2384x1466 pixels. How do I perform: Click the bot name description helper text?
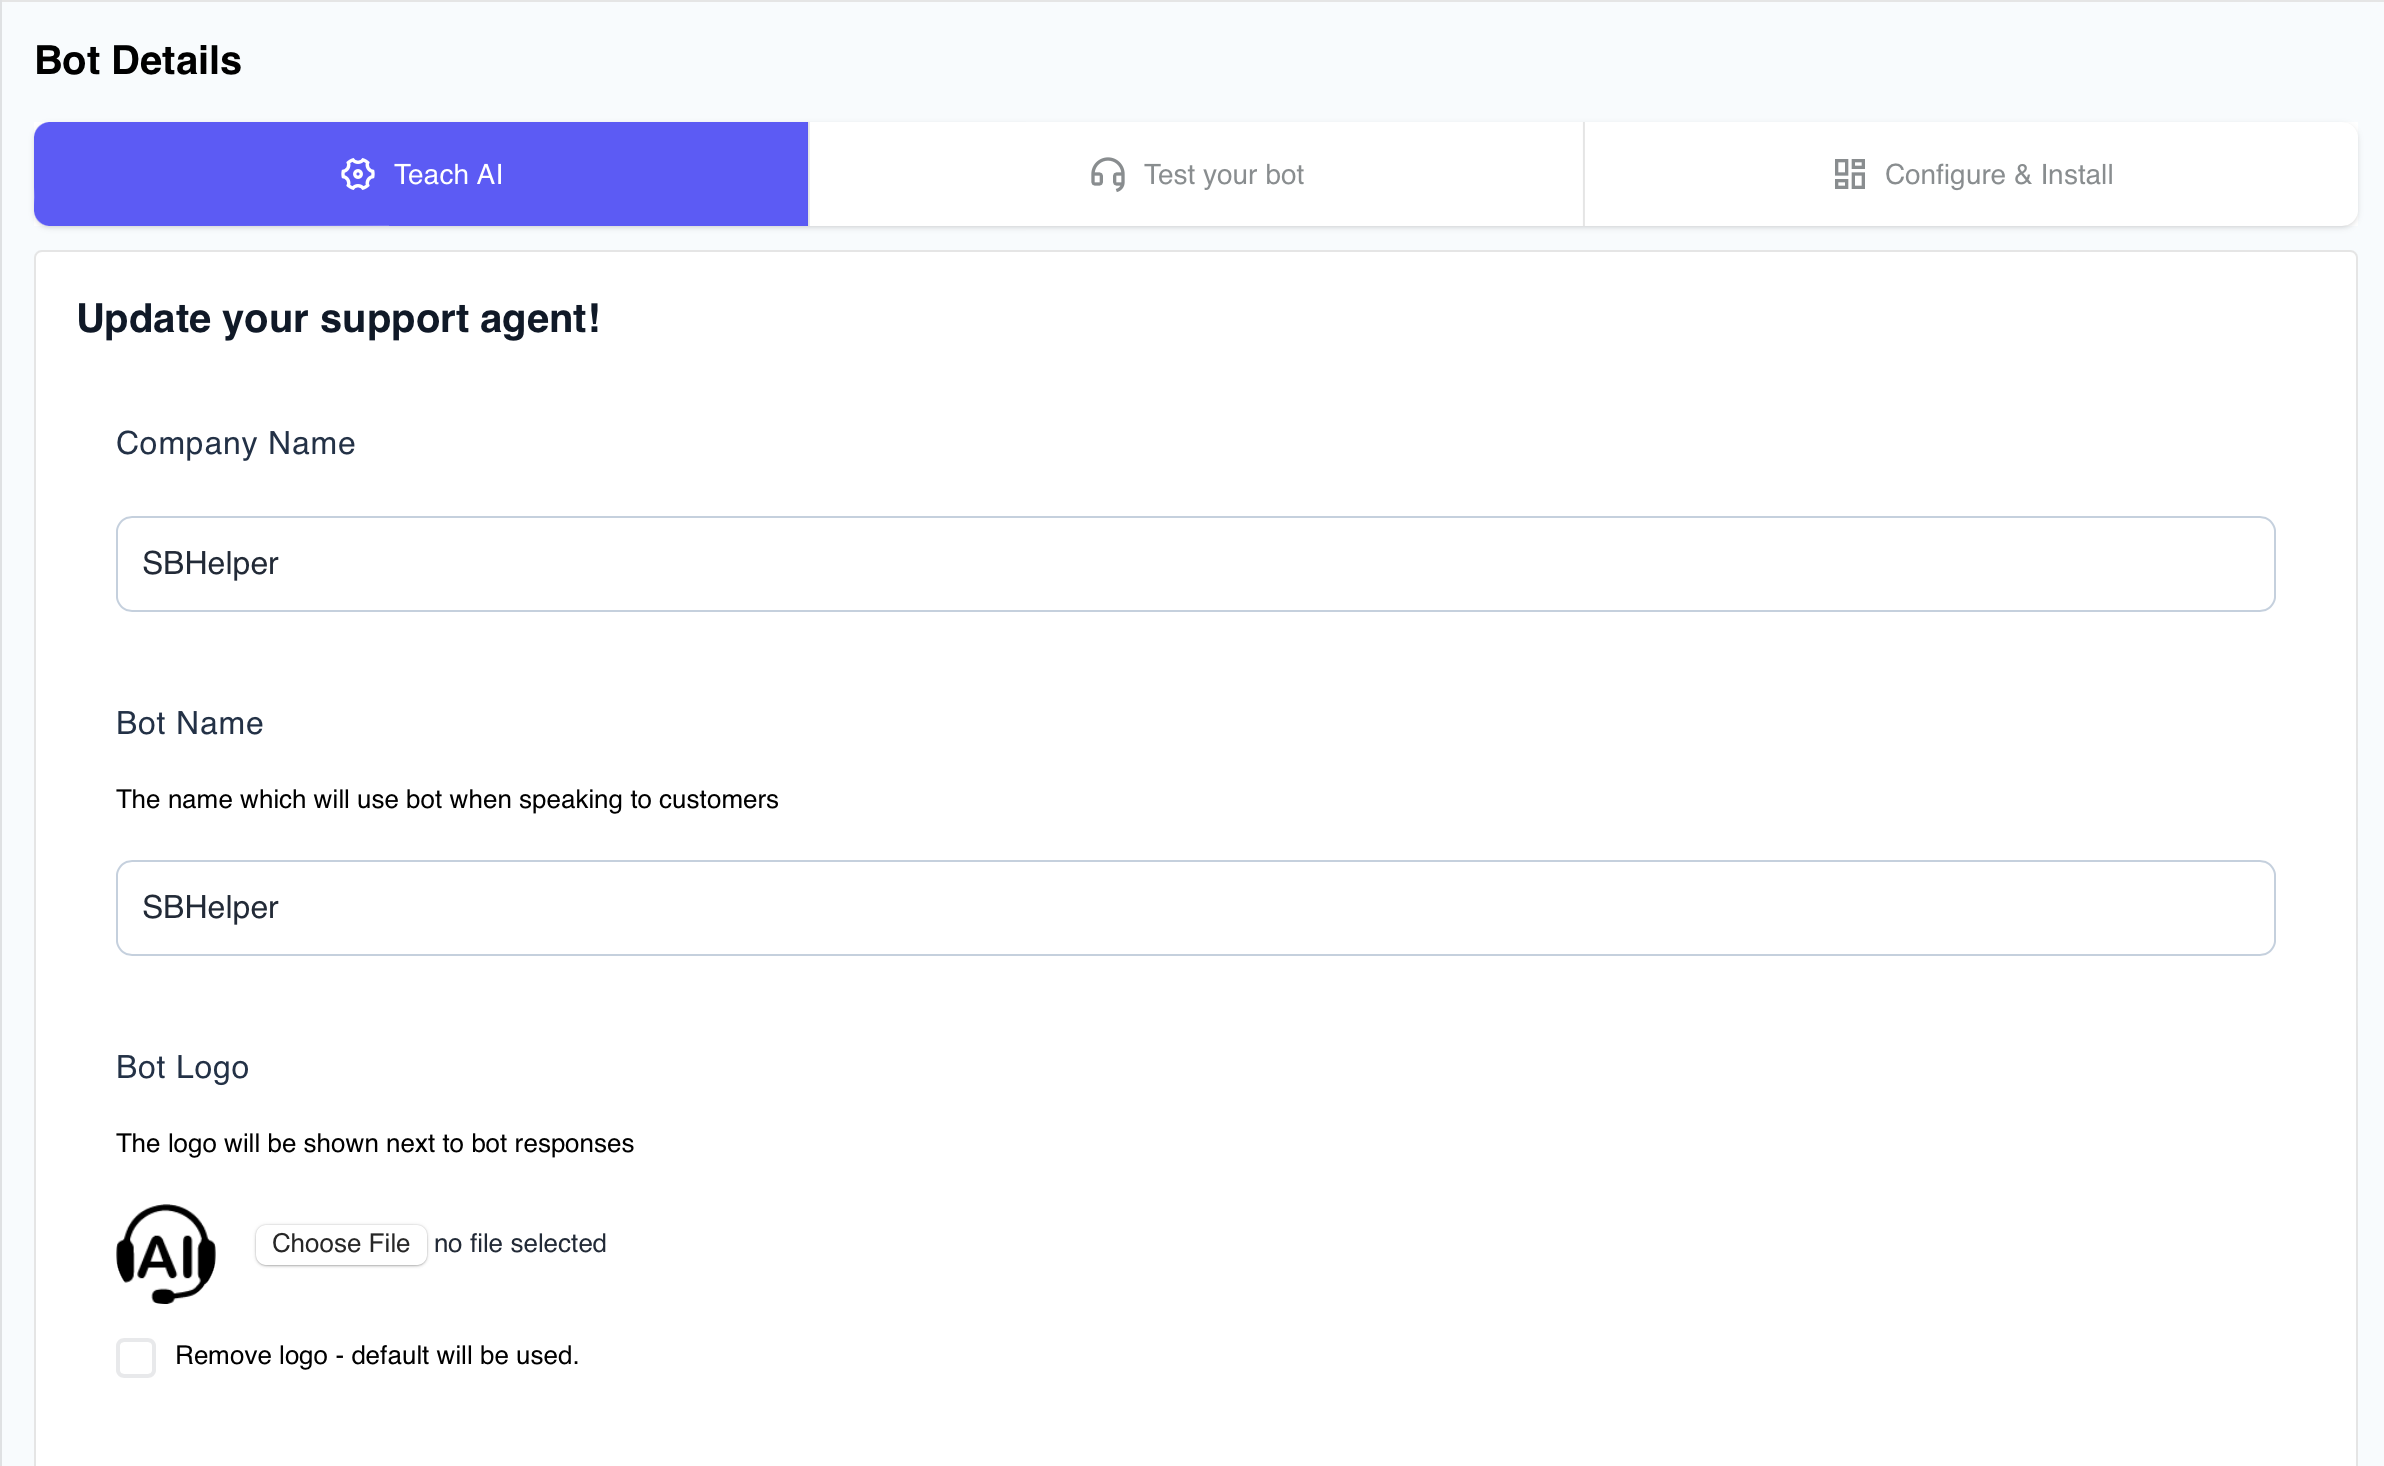tap(446, 799)
